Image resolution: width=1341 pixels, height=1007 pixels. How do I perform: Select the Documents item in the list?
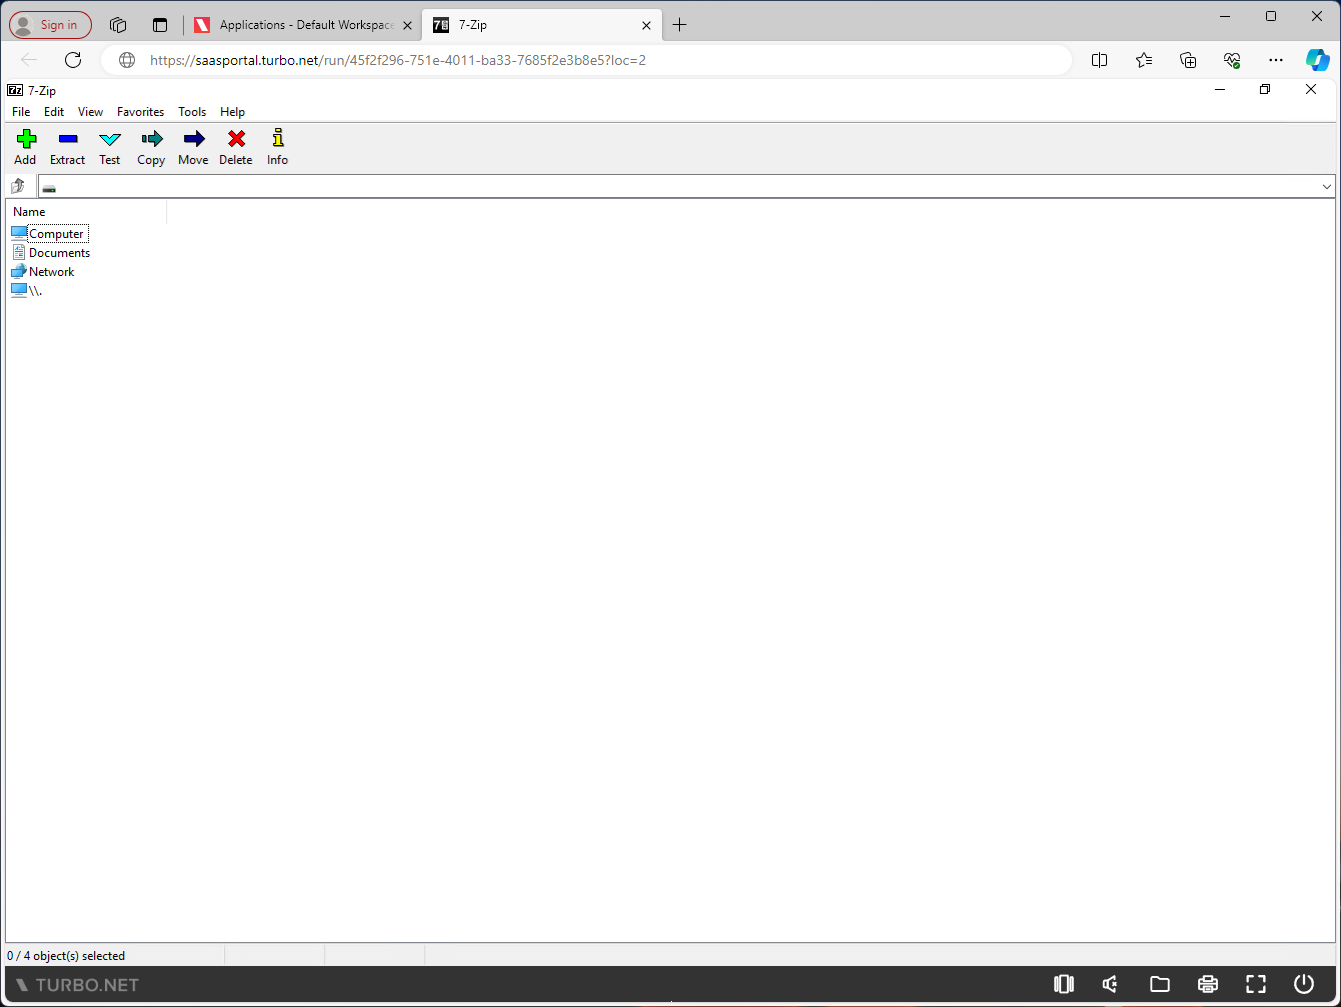[58, 252]
